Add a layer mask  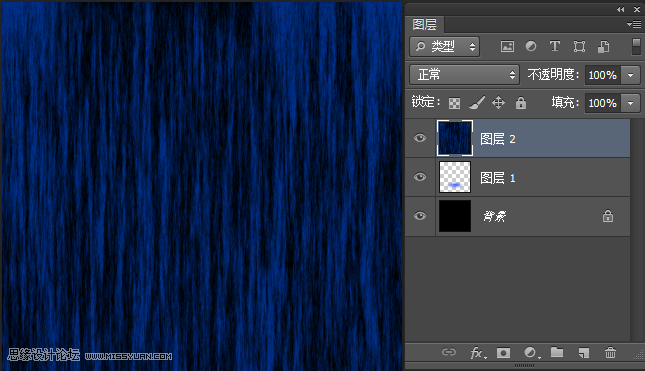[503, 352]
